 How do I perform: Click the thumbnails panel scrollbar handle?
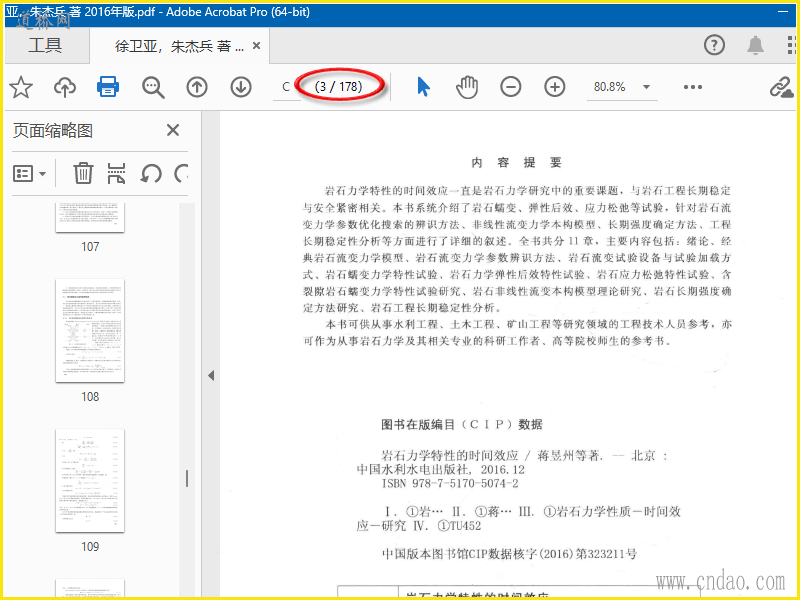[187, 479]
